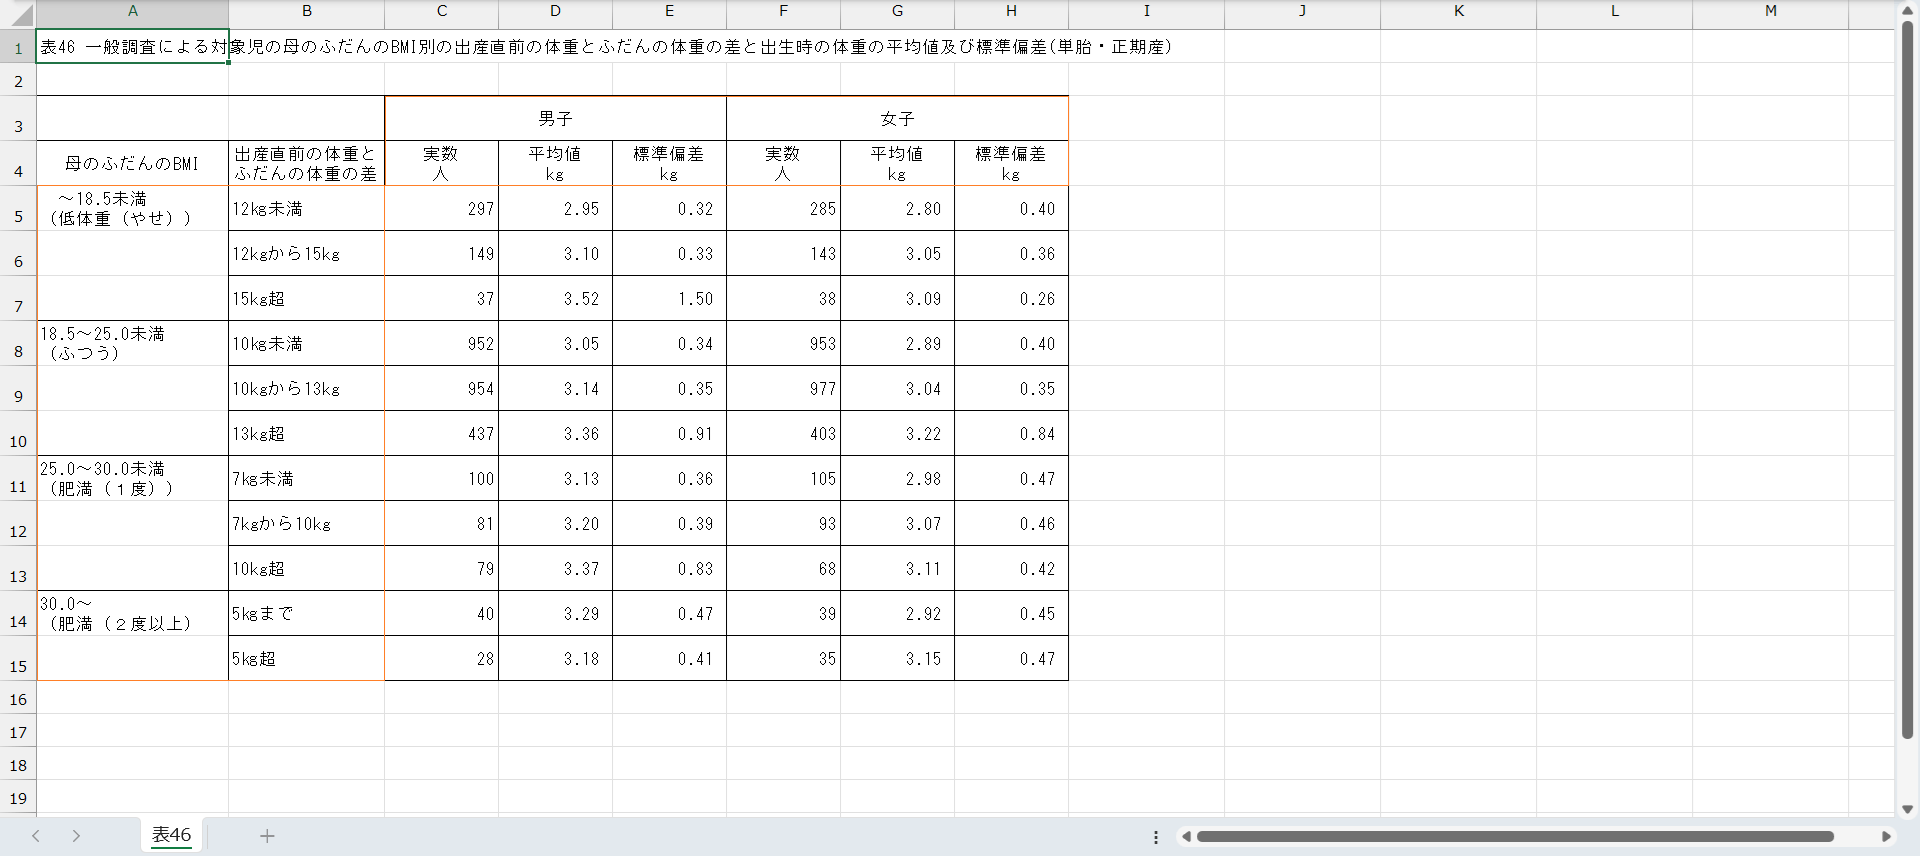This screenshot has width=1920, height=856.
Task: Click the horizontal scrollbar thumb
Action: click(1514, 836)
